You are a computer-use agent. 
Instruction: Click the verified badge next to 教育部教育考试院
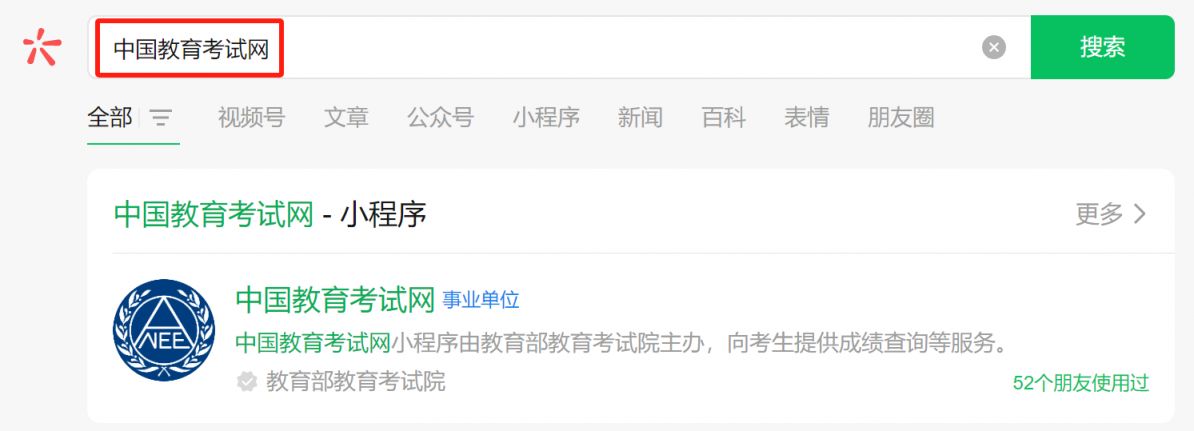point(247,382)
